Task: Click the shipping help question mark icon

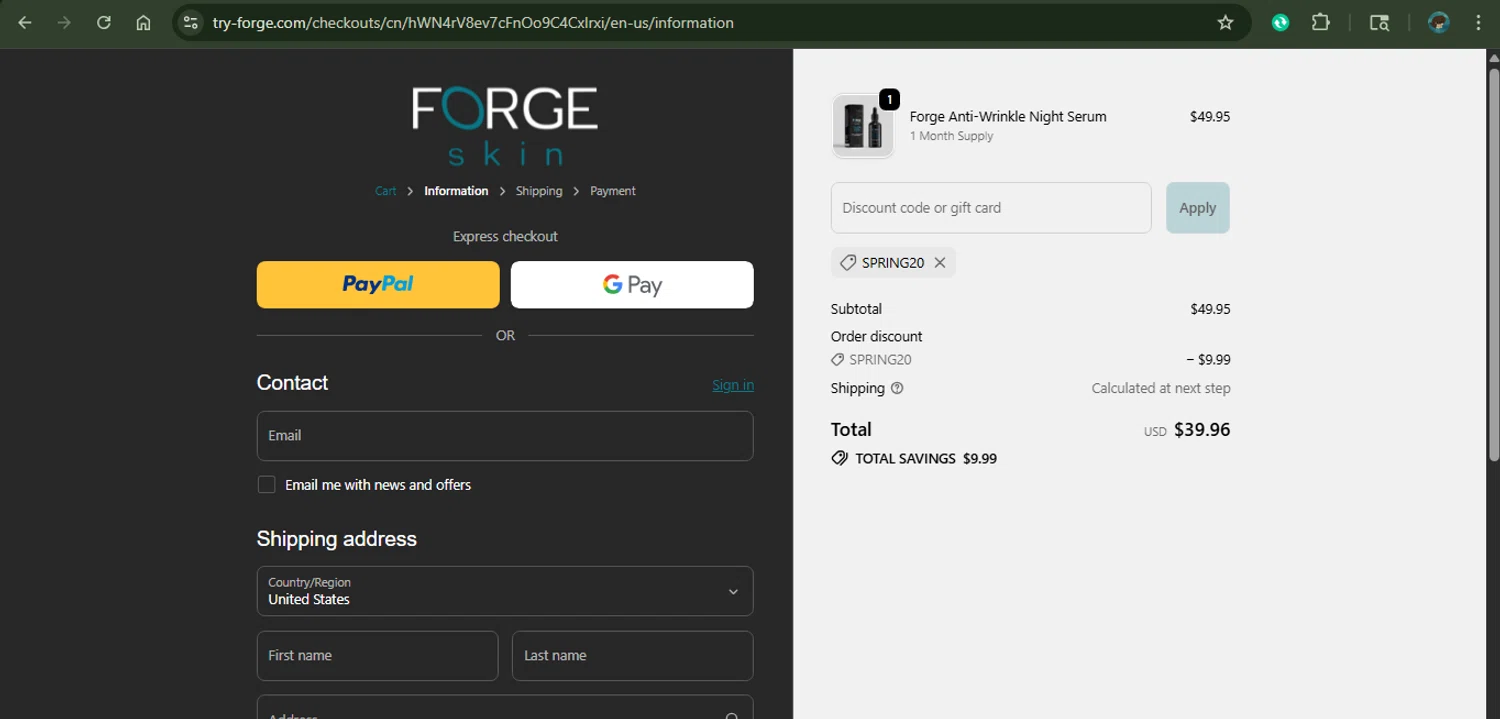Action: pyautogui.click(x=897, y=388)
